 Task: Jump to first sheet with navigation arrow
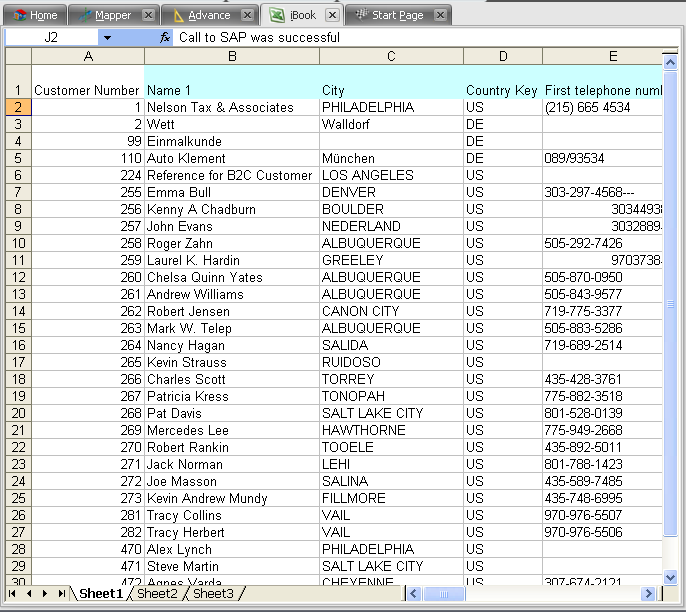pos(13,594)
